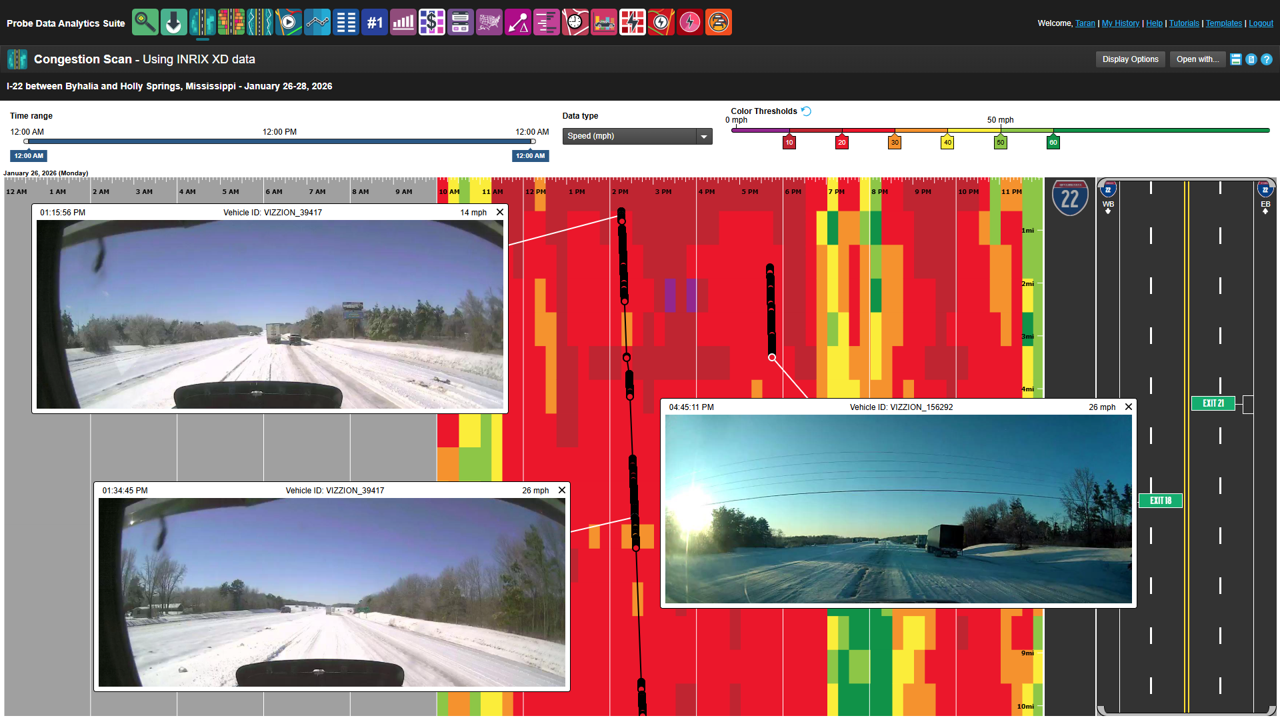Close the 04:45:11 PM camera popup
Viewport: 1280px width, 720px height.
coord(1129,407)
